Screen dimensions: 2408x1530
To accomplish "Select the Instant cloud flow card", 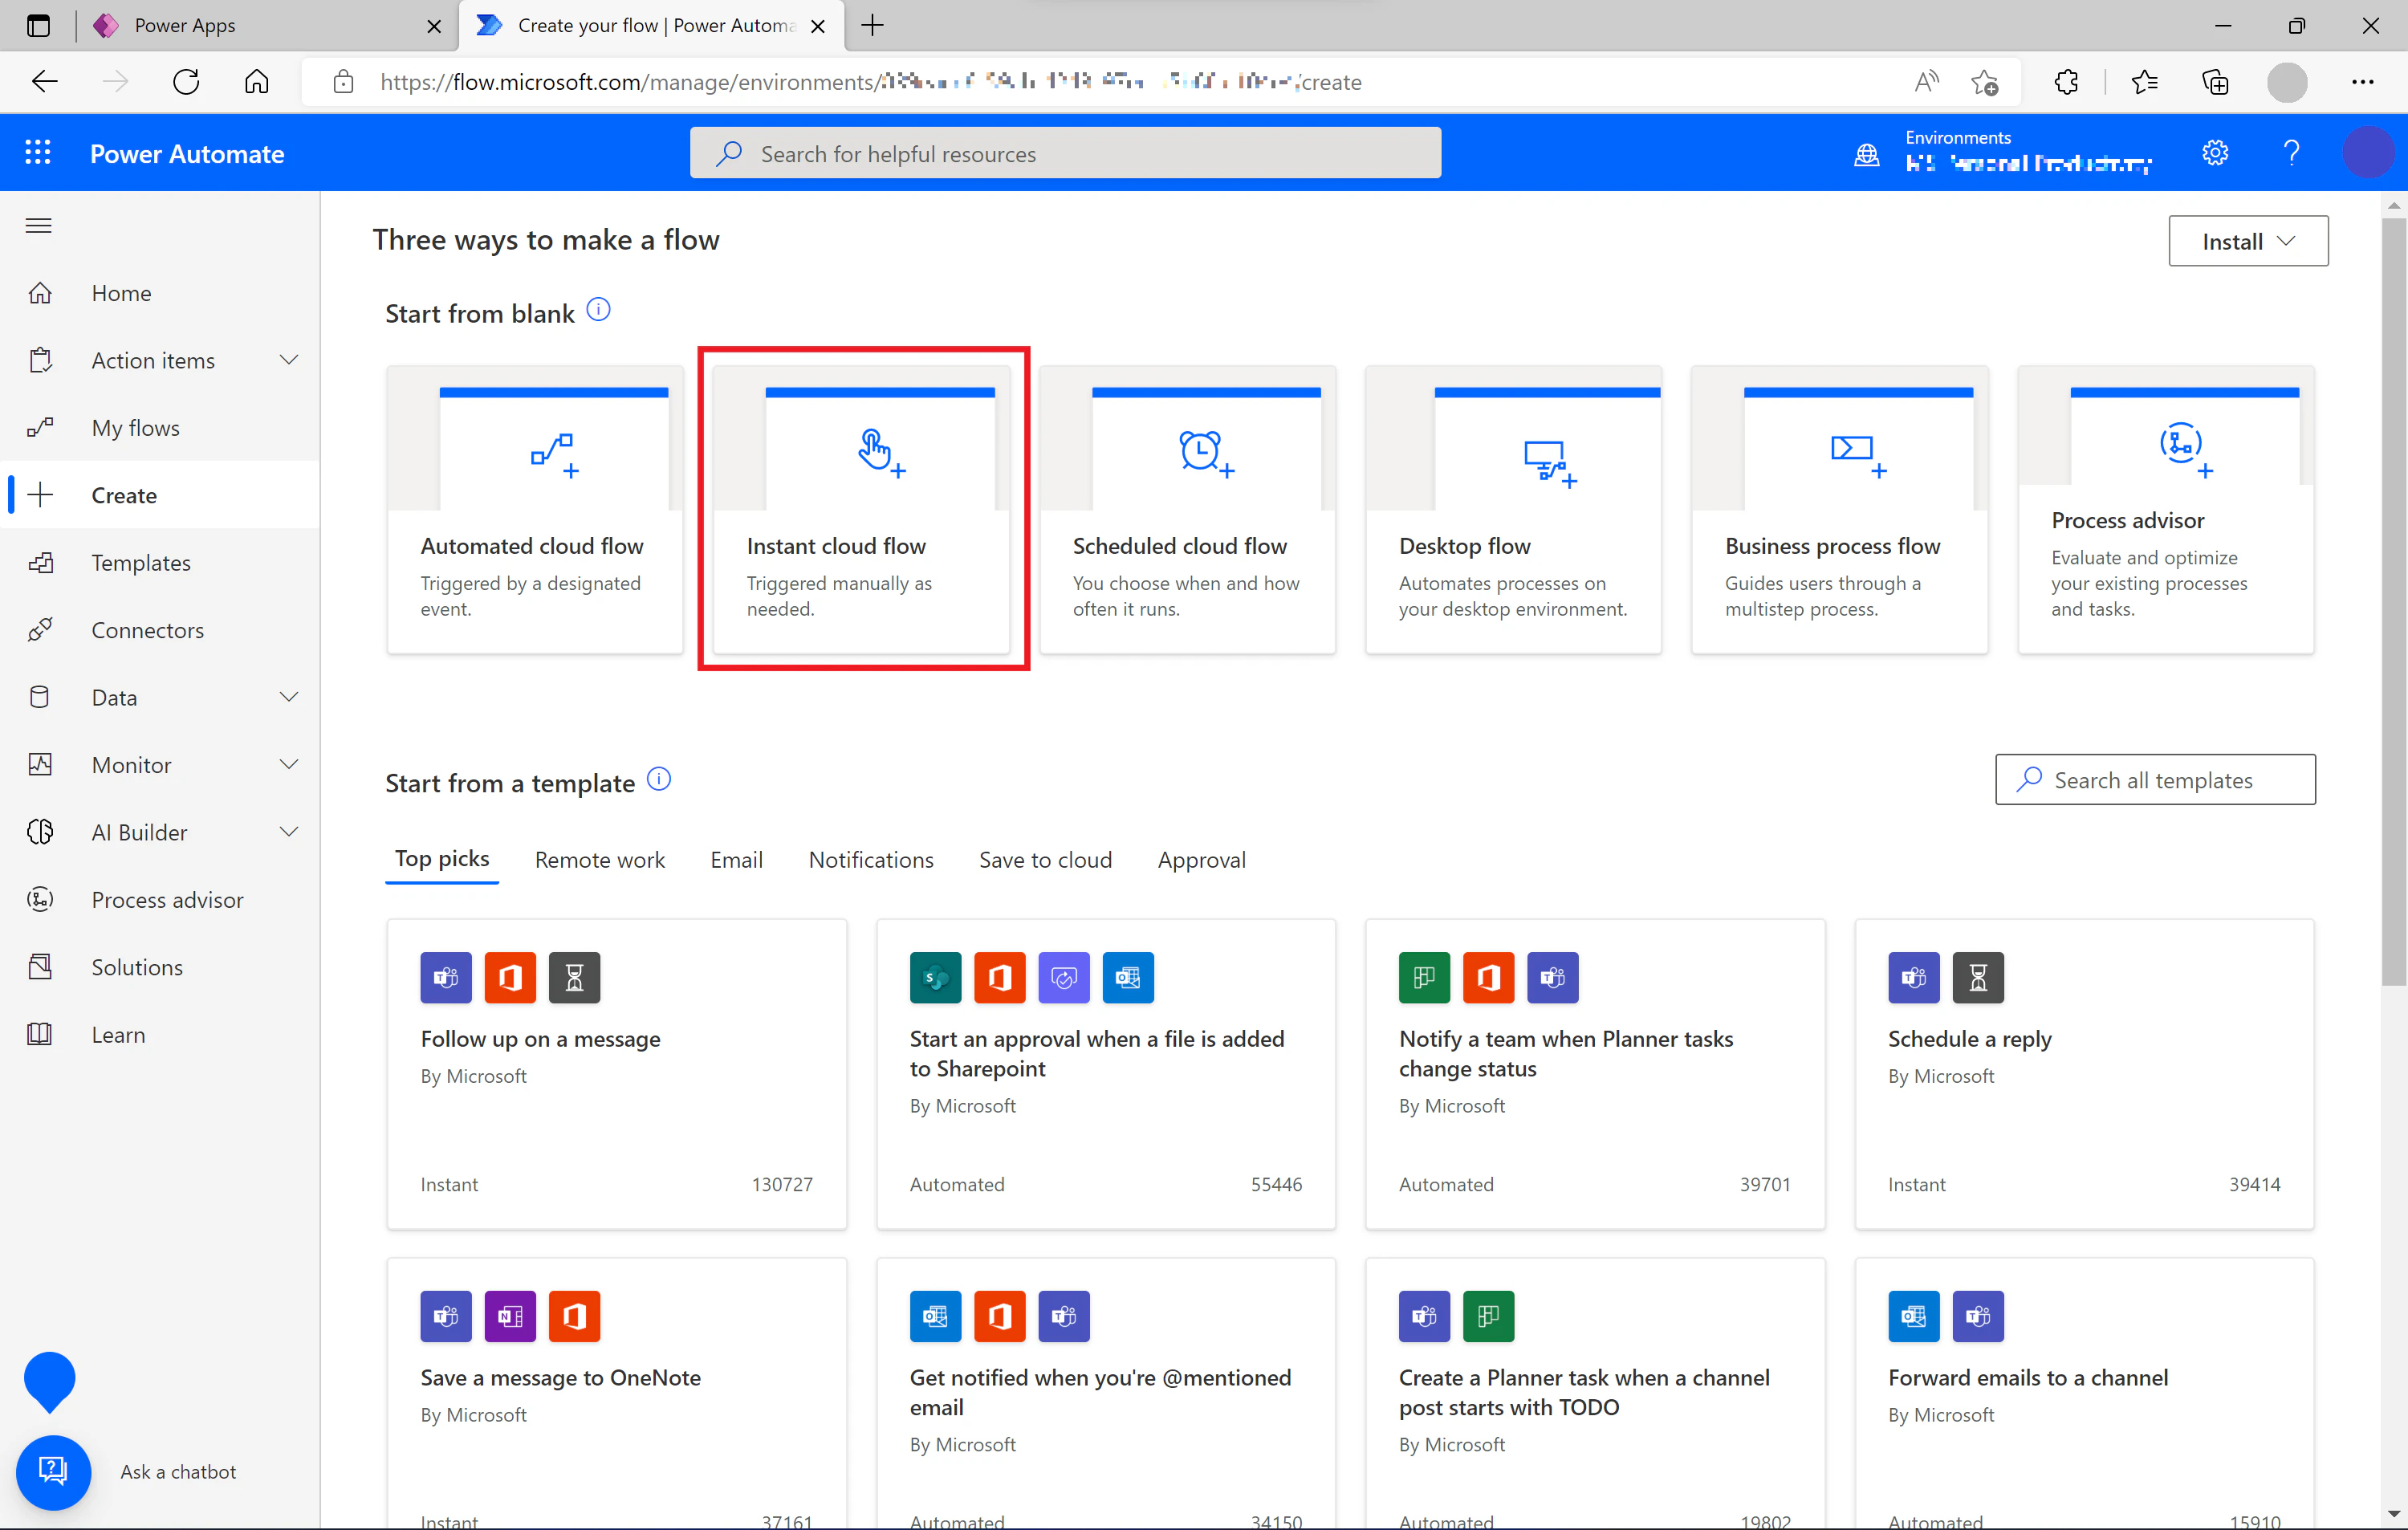I will (862, 509).
